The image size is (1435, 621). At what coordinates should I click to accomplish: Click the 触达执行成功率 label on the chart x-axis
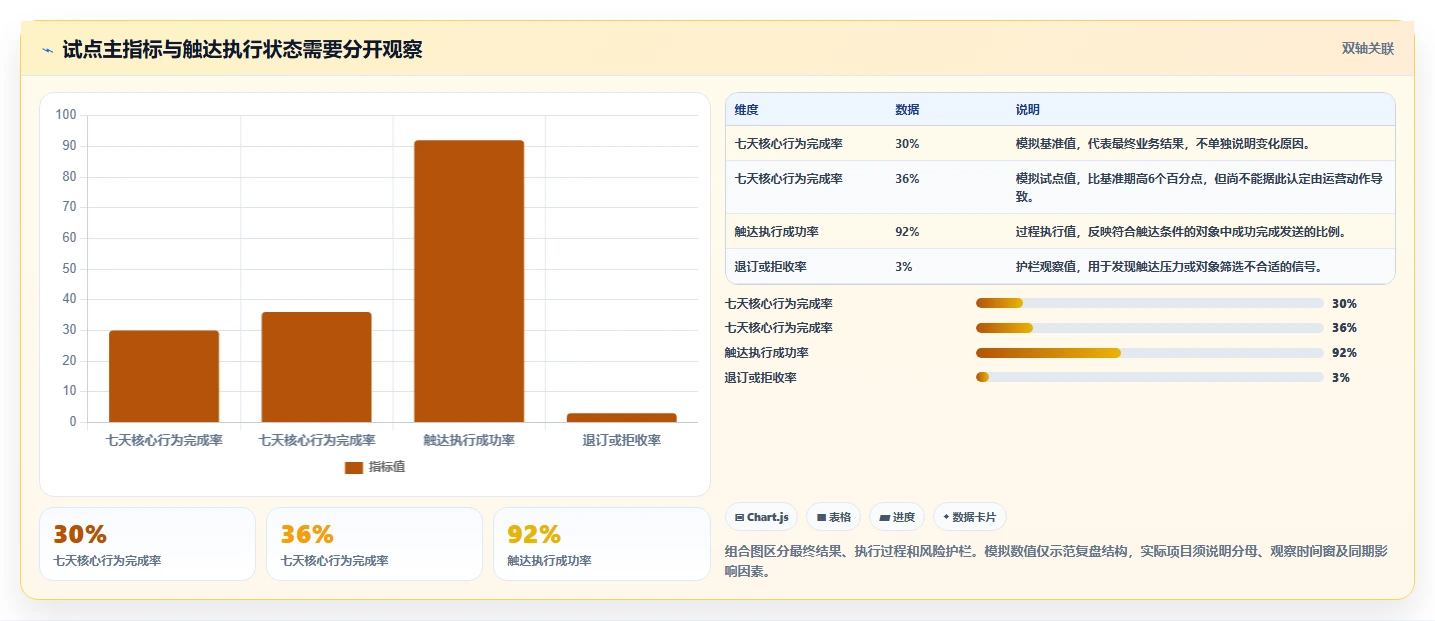469,440
